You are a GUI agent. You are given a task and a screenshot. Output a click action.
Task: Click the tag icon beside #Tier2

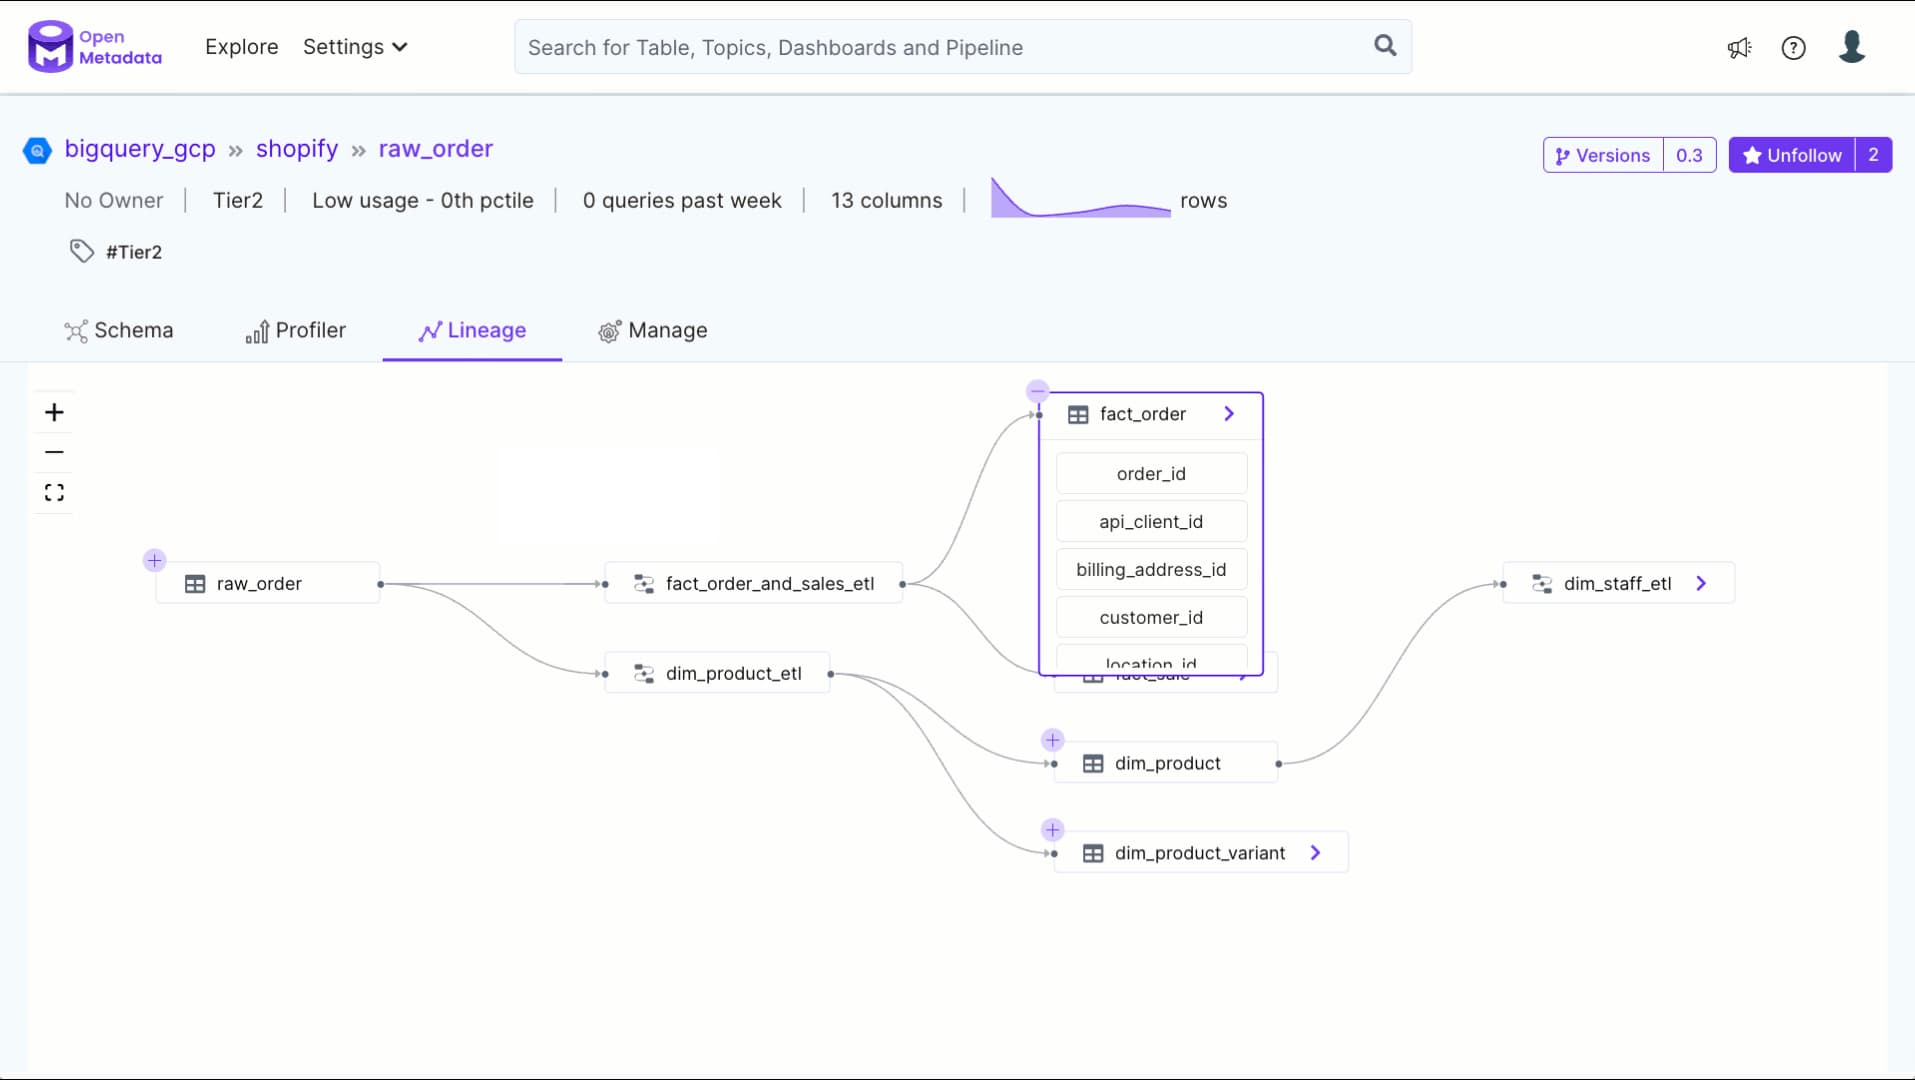click(82, 250)
